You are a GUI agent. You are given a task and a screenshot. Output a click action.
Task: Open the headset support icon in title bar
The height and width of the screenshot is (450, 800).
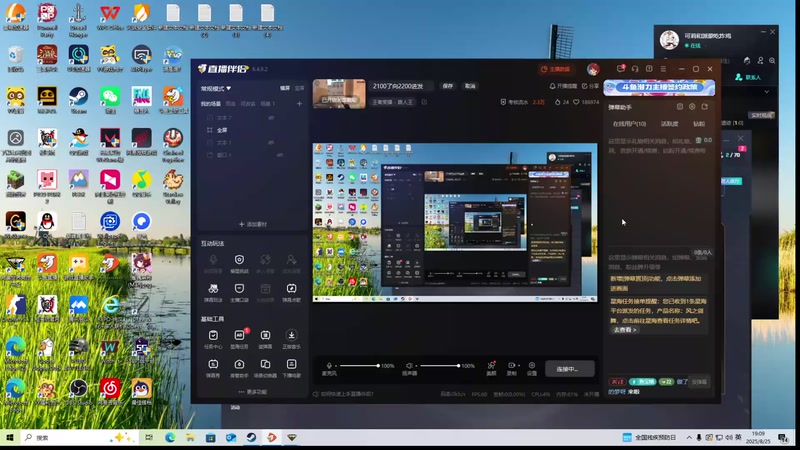pos(635,69)
